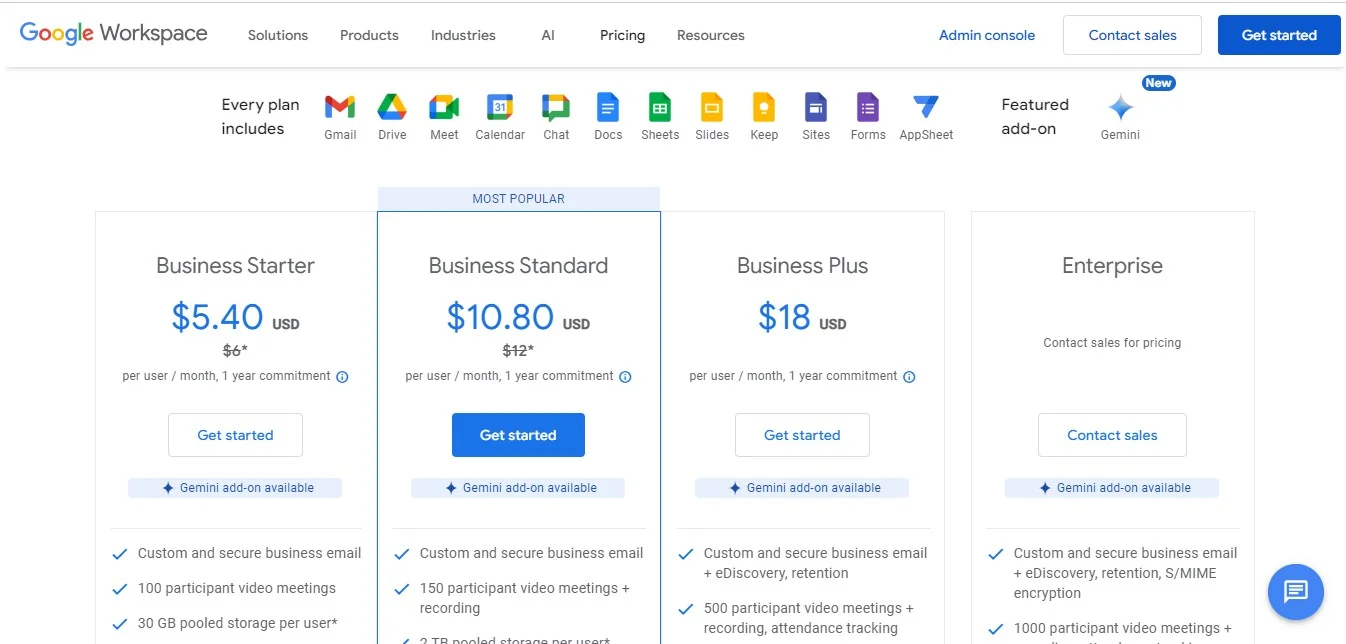Open the Industries menu
The height and width of the screenshot is (644, 1346).
coord(463,35)
